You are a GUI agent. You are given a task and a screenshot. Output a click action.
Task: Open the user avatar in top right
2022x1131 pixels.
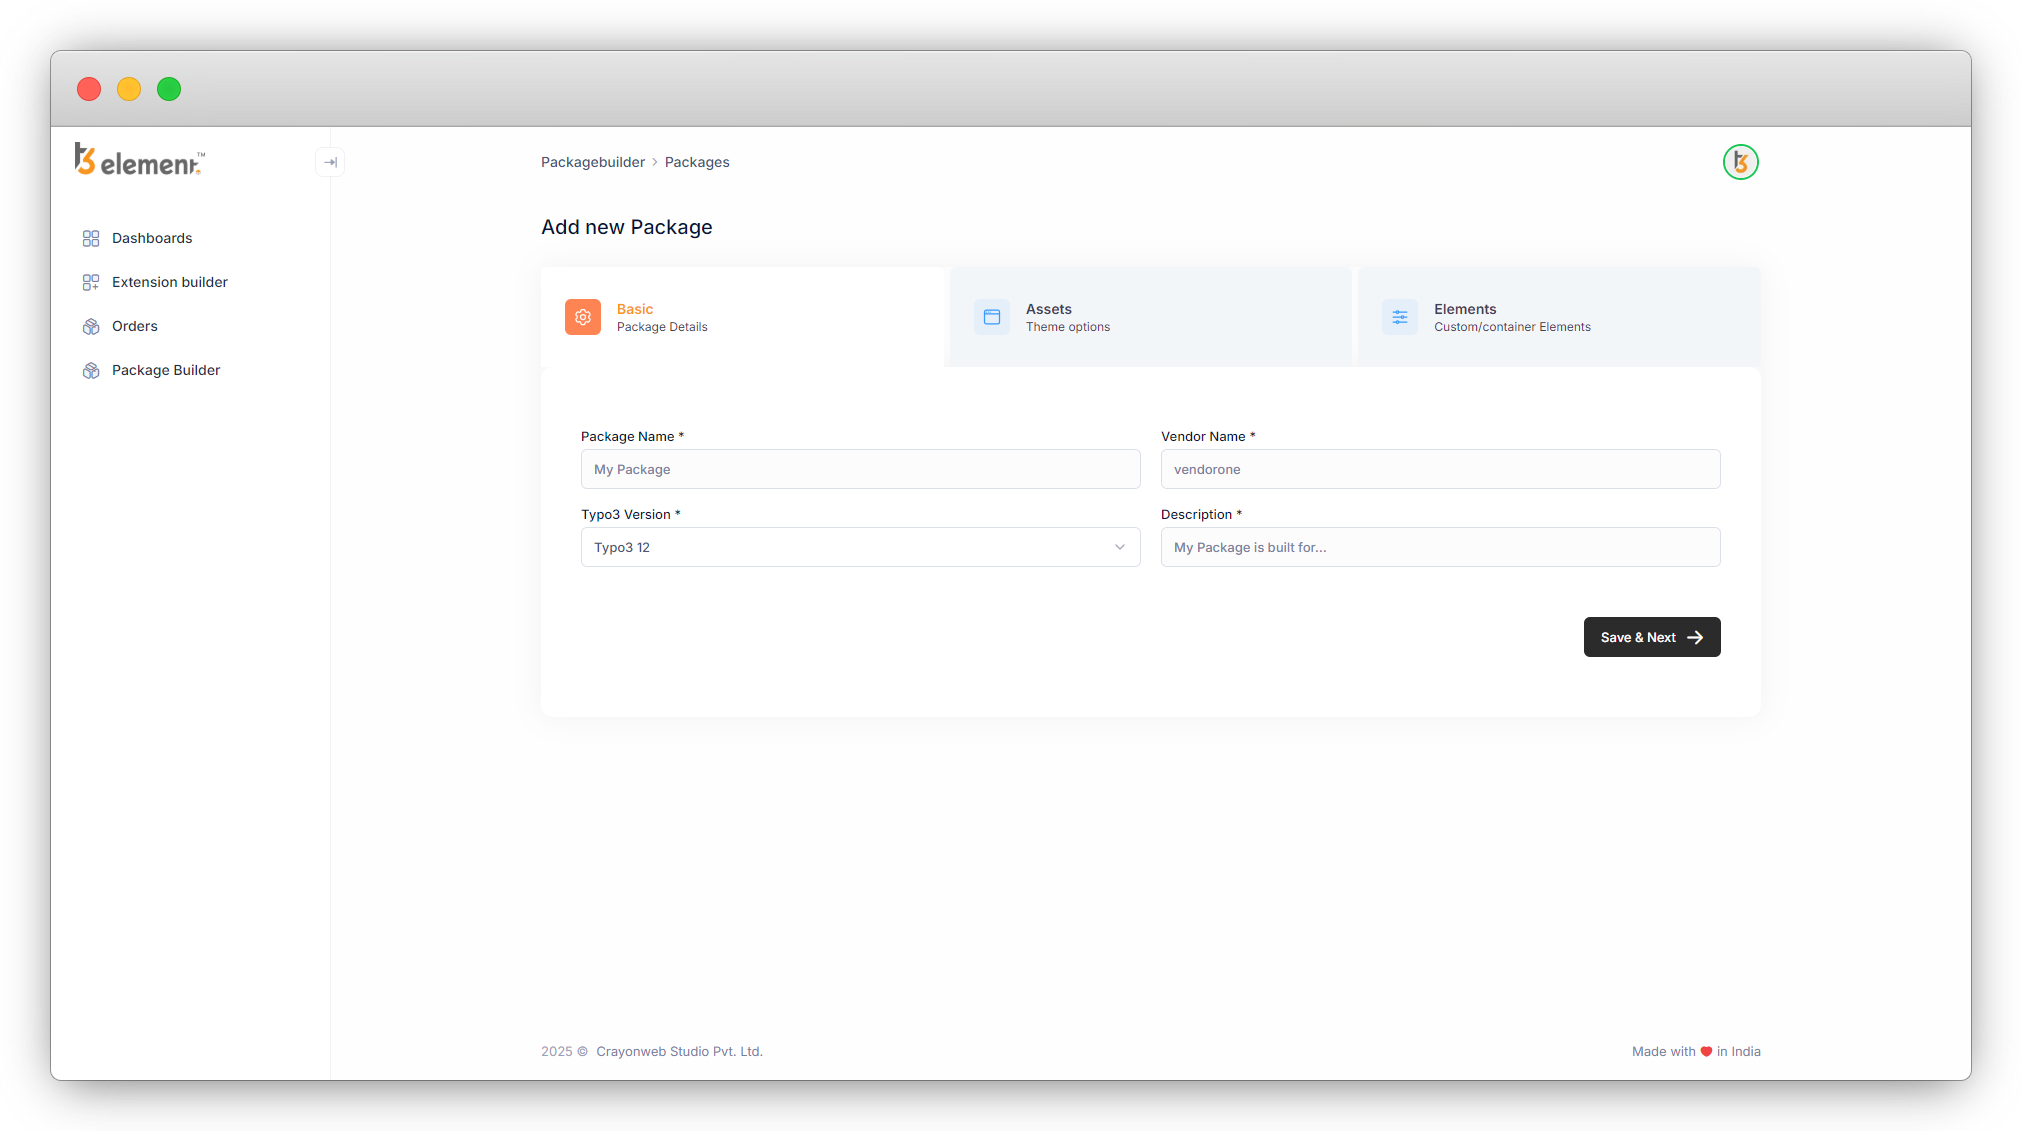[x=1740, y=162]
